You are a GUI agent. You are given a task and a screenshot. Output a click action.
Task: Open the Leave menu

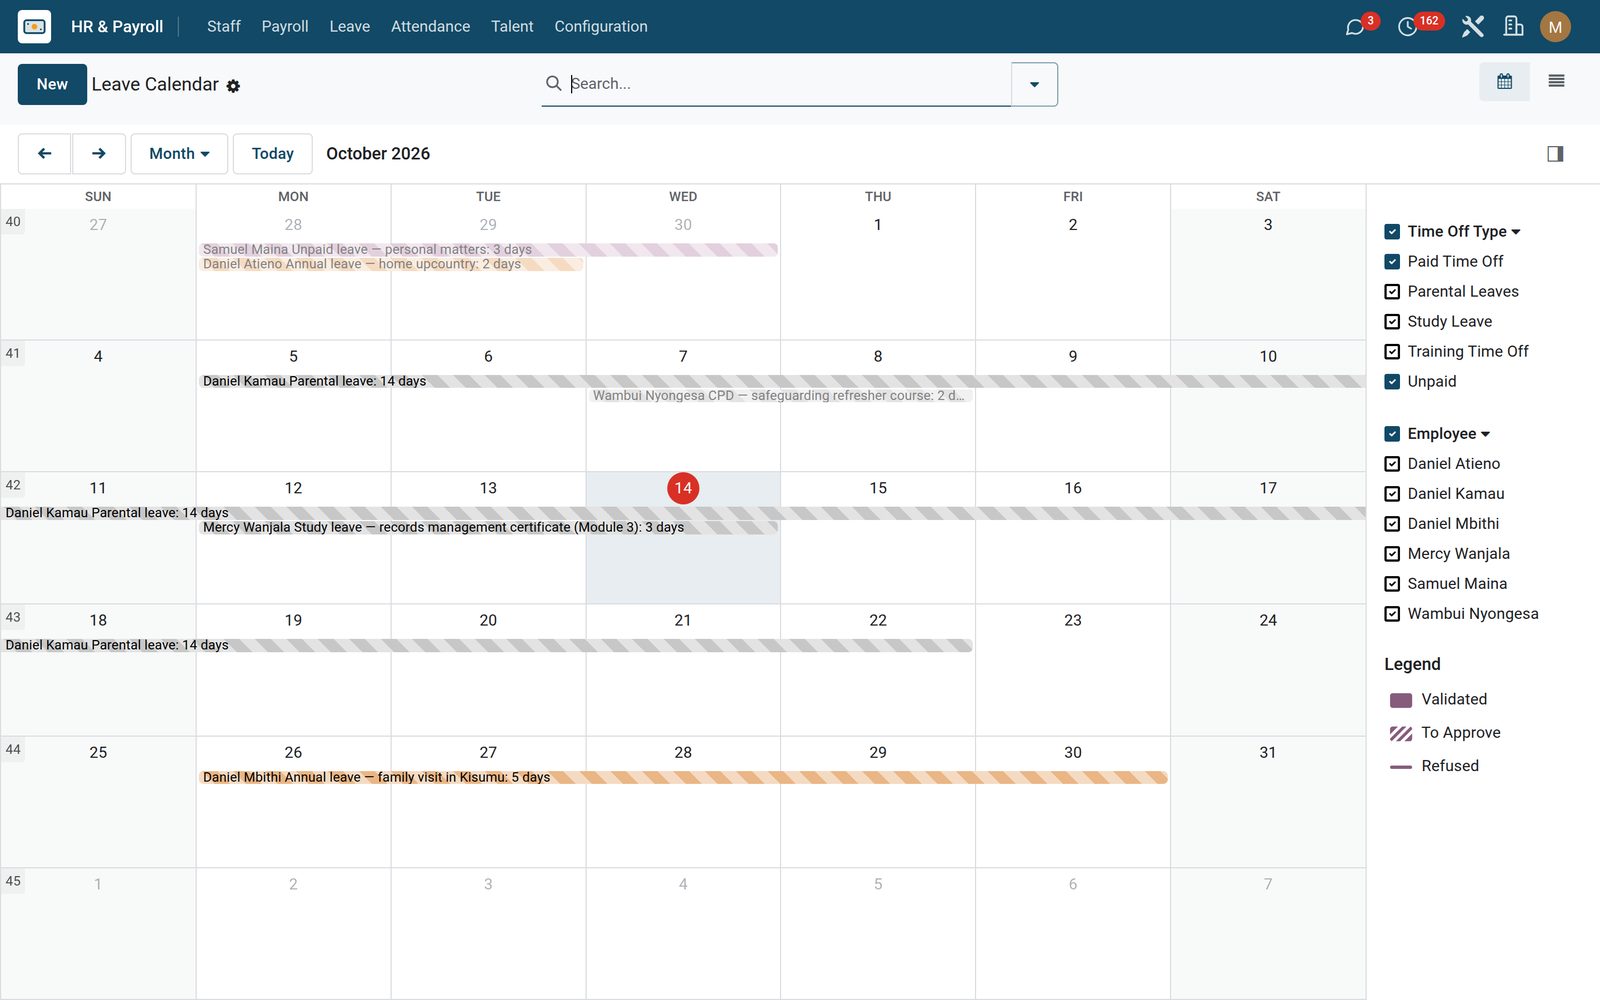tap(350, 26)
